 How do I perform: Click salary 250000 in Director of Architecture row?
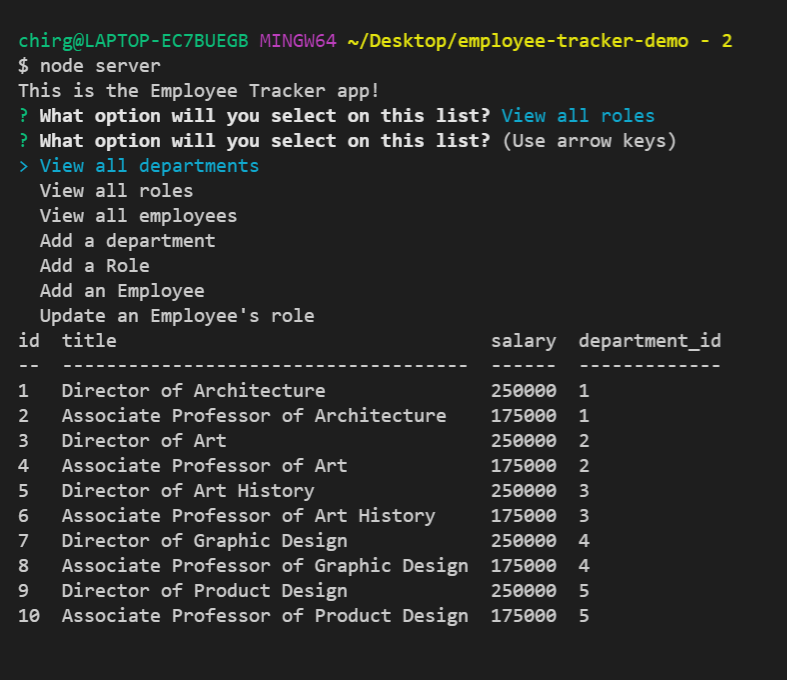pos(523,391)
